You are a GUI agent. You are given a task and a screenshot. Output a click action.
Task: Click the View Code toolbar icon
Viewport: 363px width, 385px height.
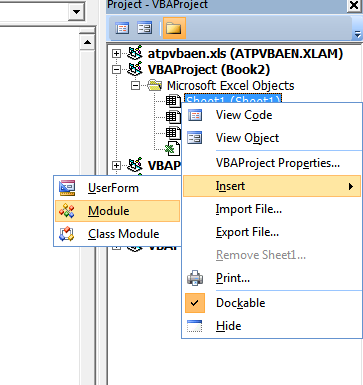(x=122, y=28)
